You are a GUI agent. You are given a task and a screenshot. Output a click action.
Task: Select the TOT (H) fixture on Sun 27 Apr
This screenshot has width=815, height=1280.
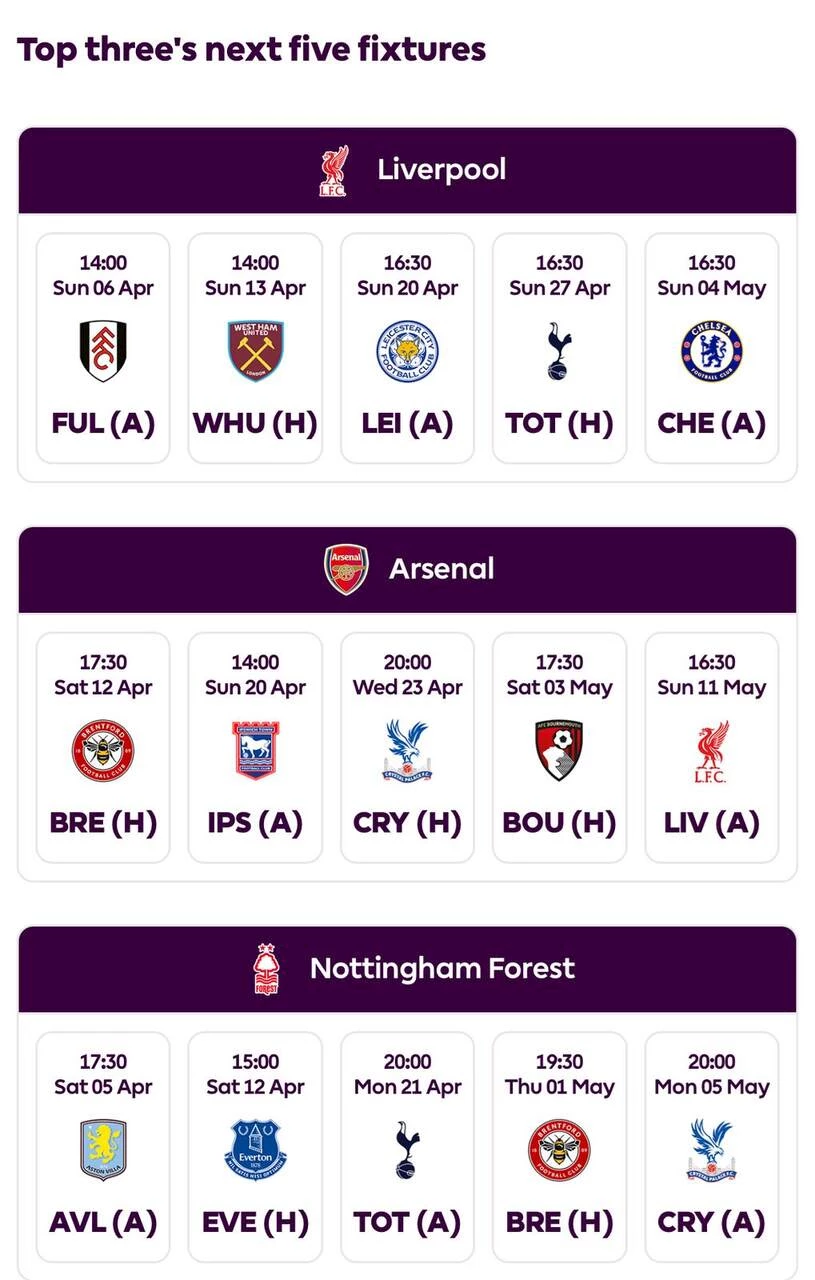tap(559, 348)
